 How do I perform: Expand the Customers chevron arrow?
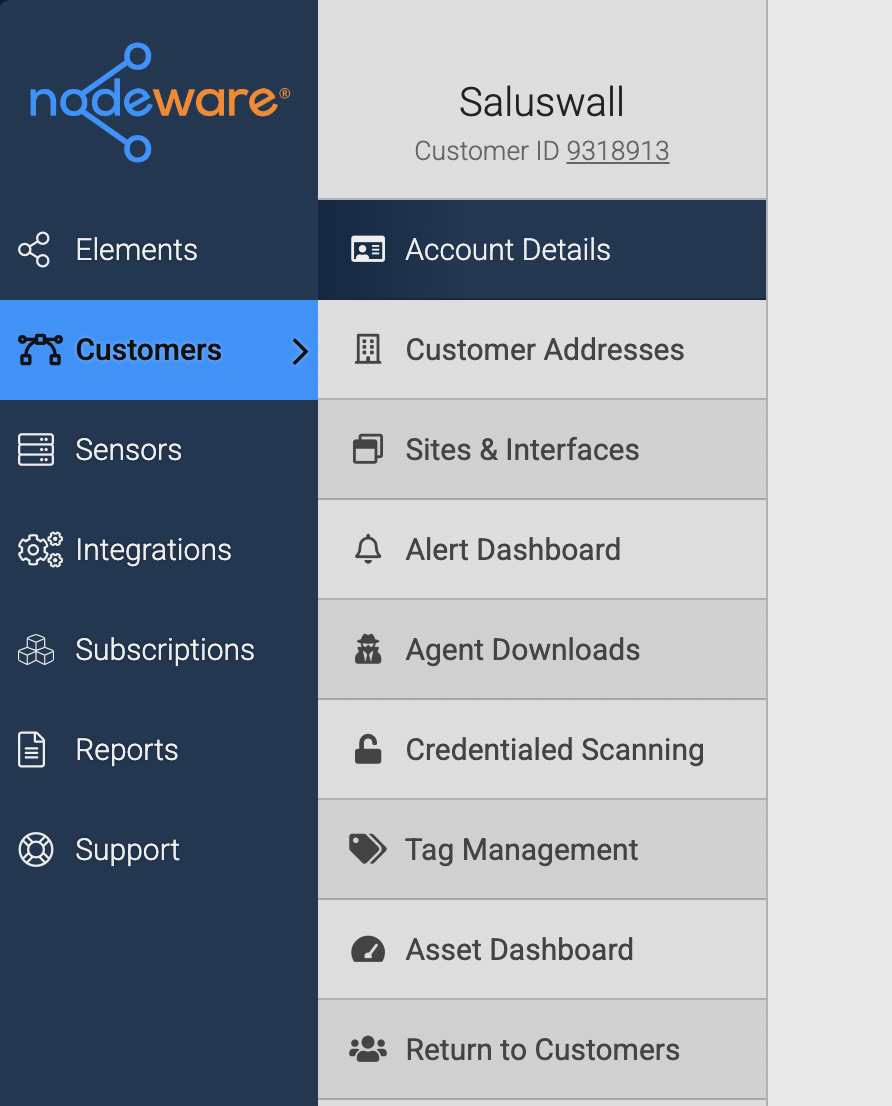click(300, 351)
